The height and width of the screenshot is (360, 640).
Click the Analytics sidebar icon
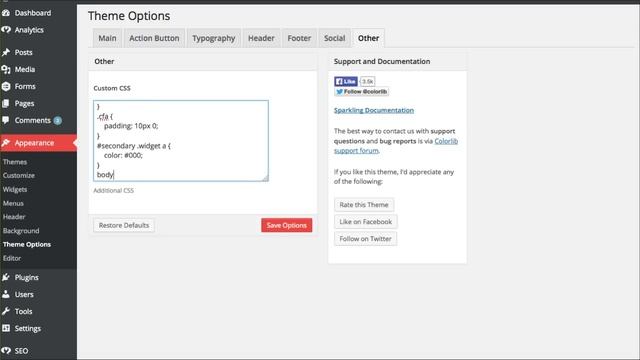pyautogui.click(x=6, y=30)
